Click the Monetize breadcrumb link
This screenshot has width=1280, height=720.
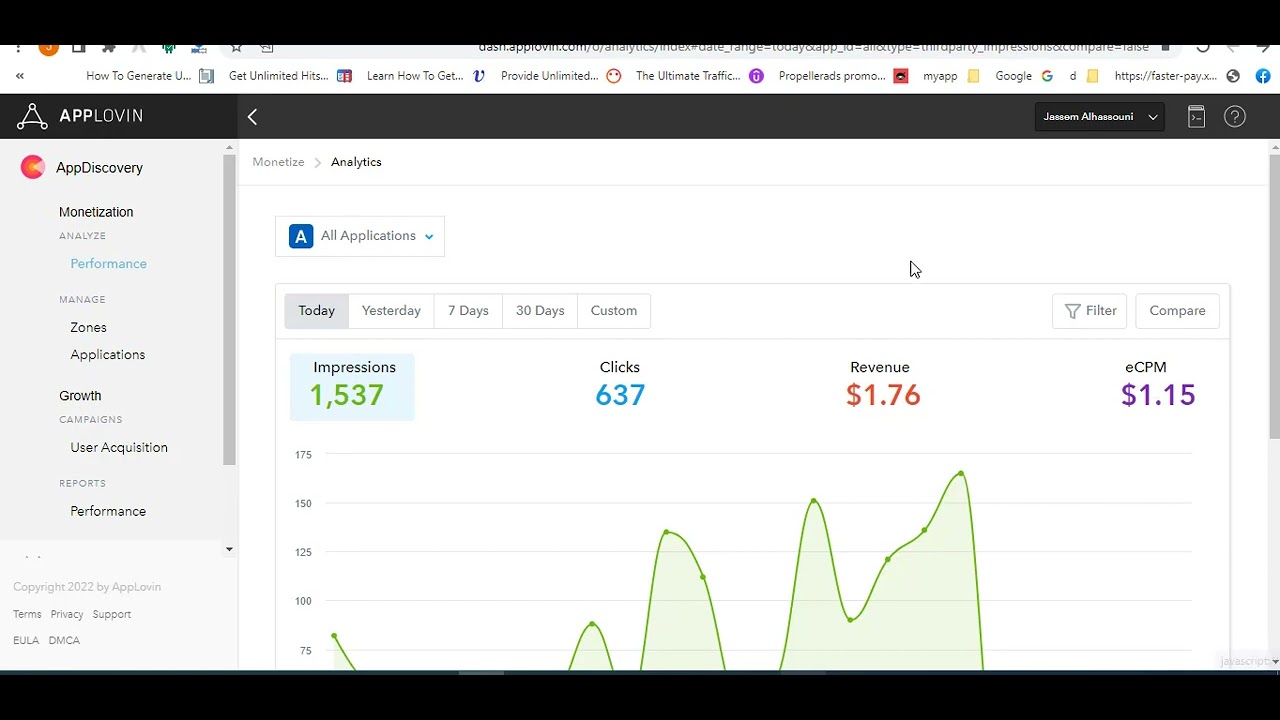click(278, 162)
